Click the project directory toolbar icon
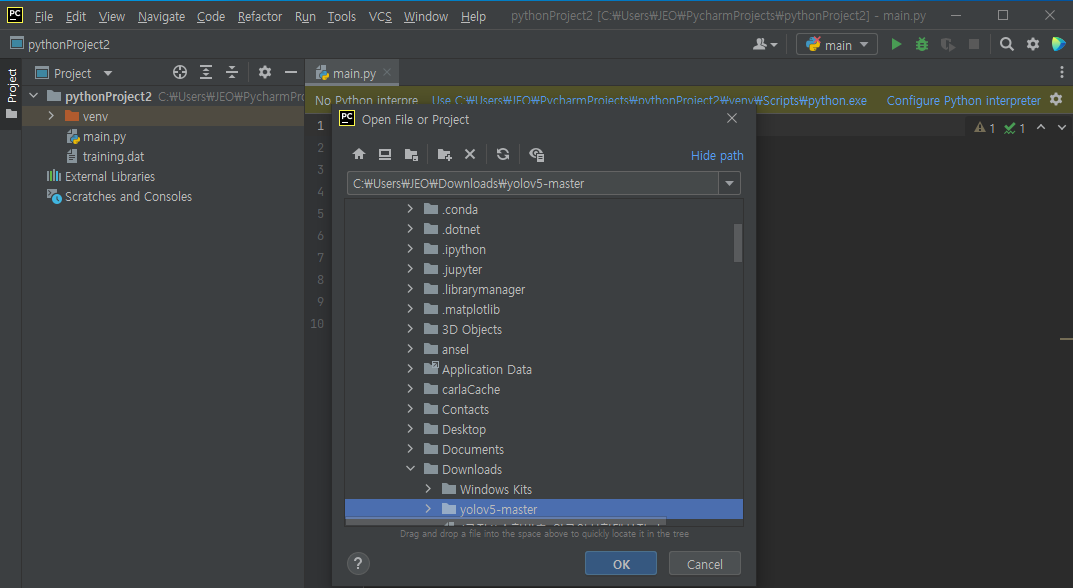 click(x=411, y=154)
